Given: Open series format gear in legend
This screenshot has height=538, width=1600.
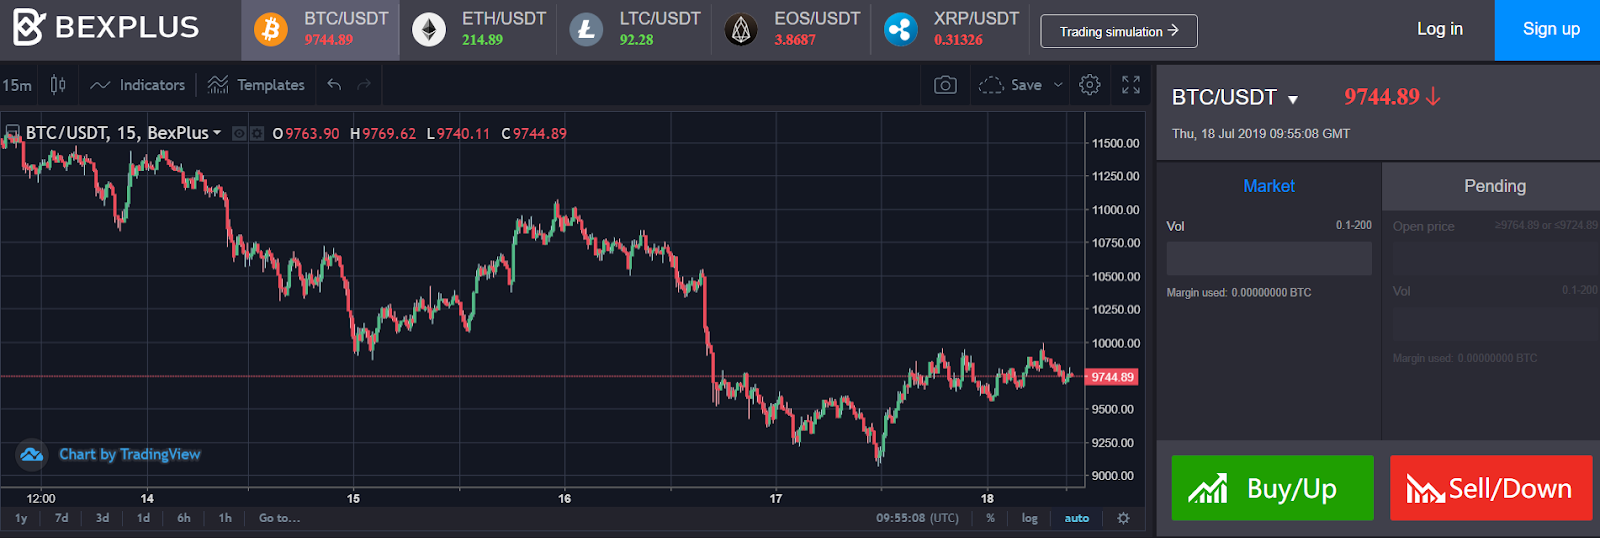Looking at the screenshot, I should pos(257,133).
